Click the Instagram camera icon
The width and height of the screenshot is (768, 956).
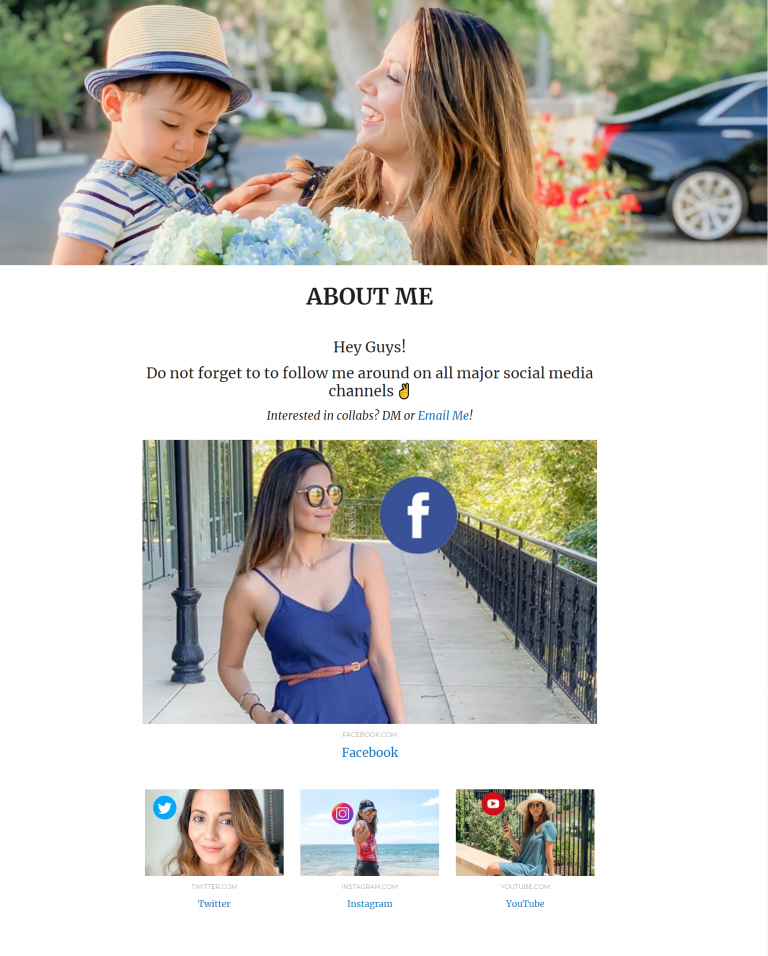point(343,813)
